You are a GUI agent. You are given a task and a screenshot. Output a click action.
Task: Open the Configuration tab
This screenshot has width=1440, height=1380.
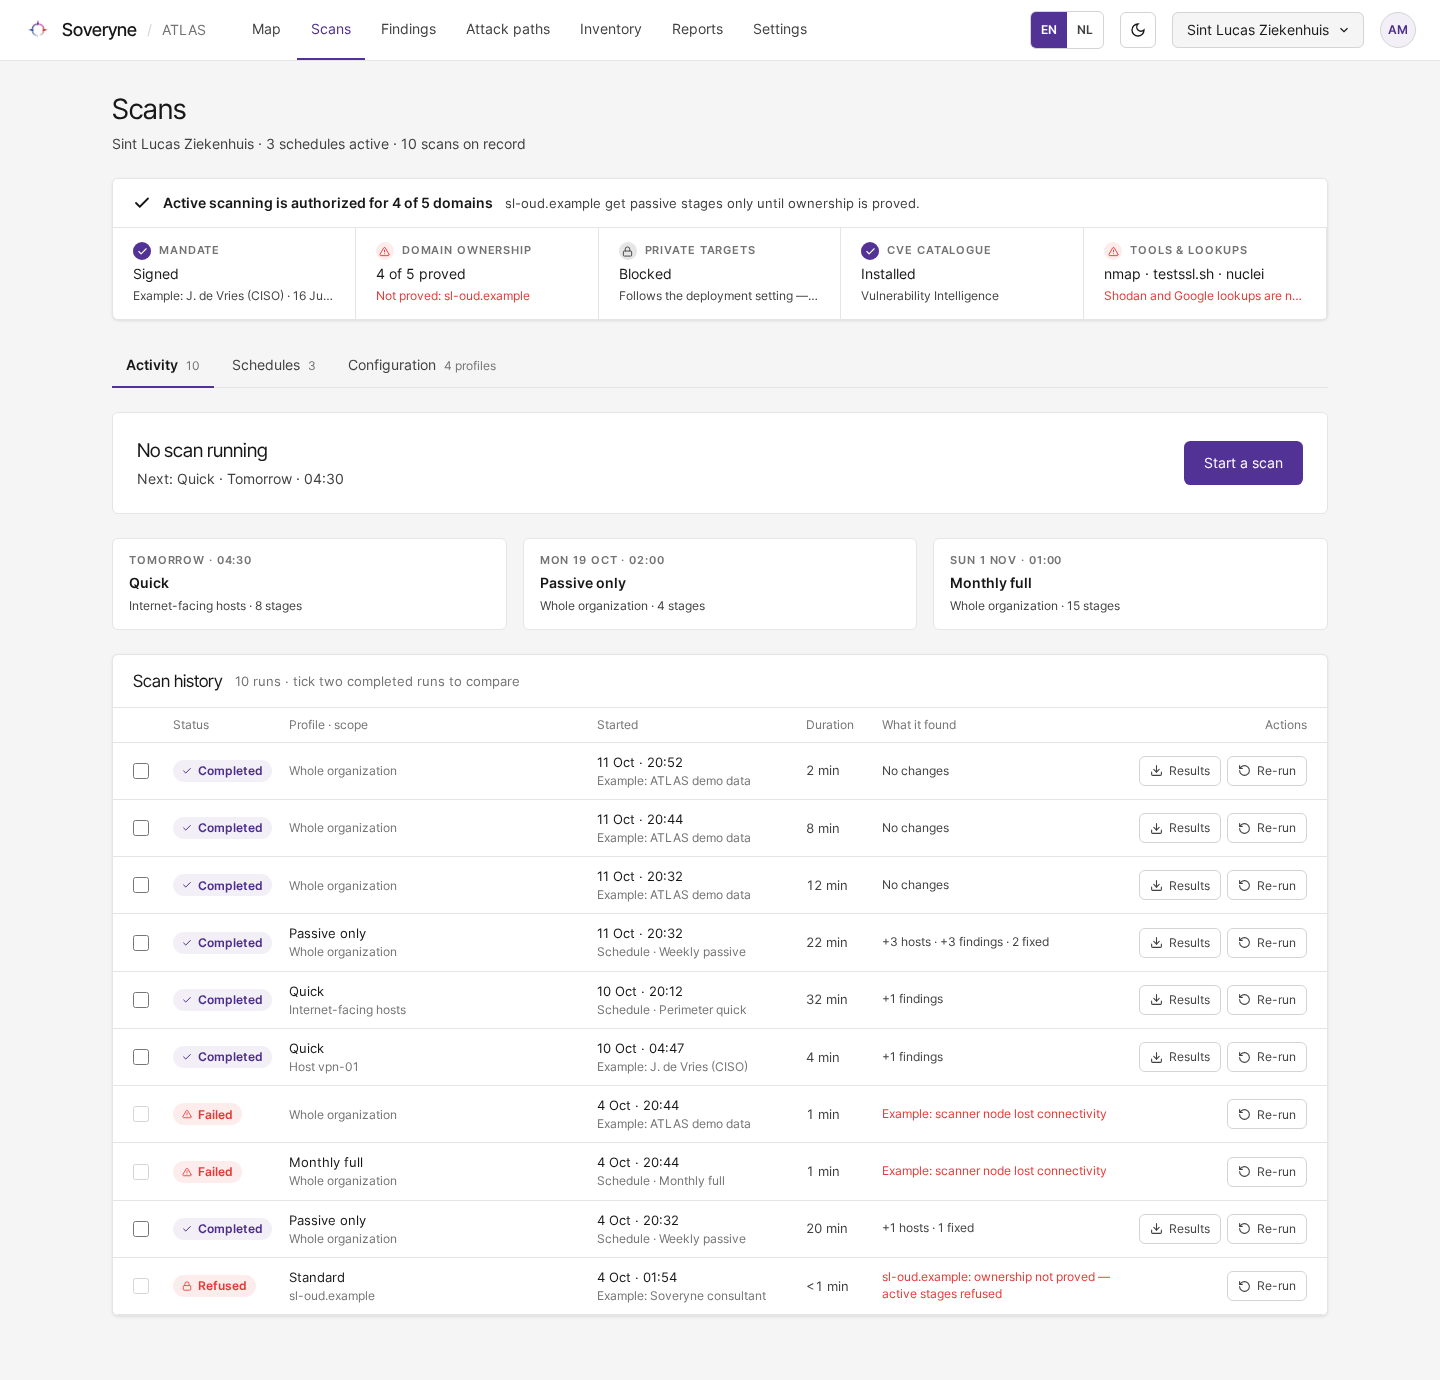click(x=422, y=365)
